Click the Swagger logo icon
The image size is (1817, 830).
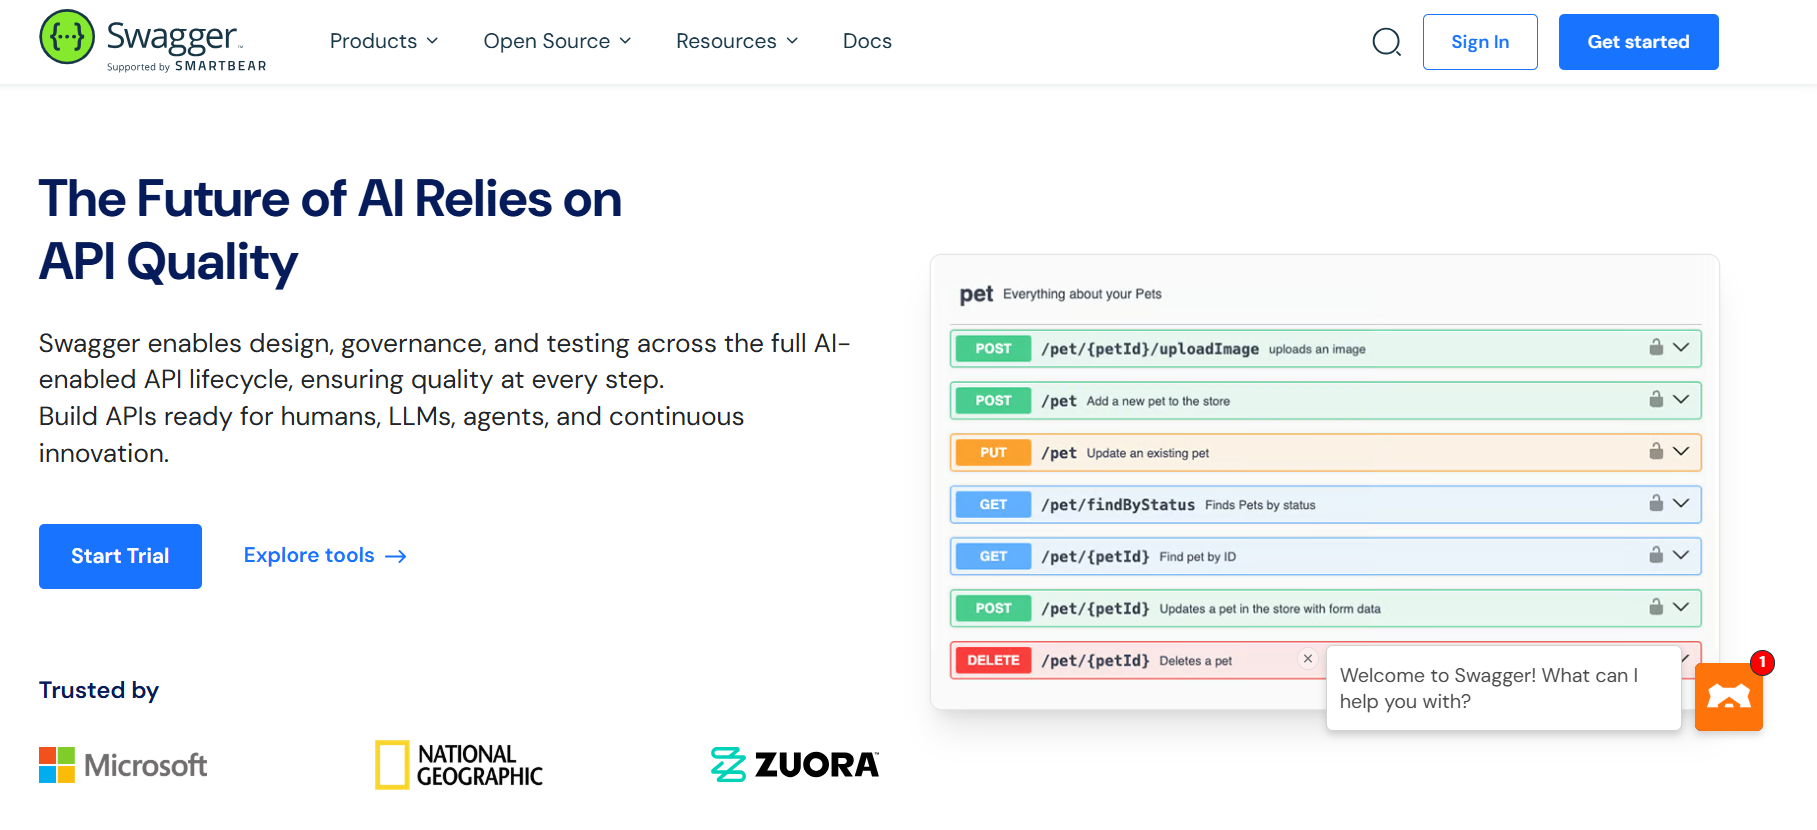click(x=67, y=37)
